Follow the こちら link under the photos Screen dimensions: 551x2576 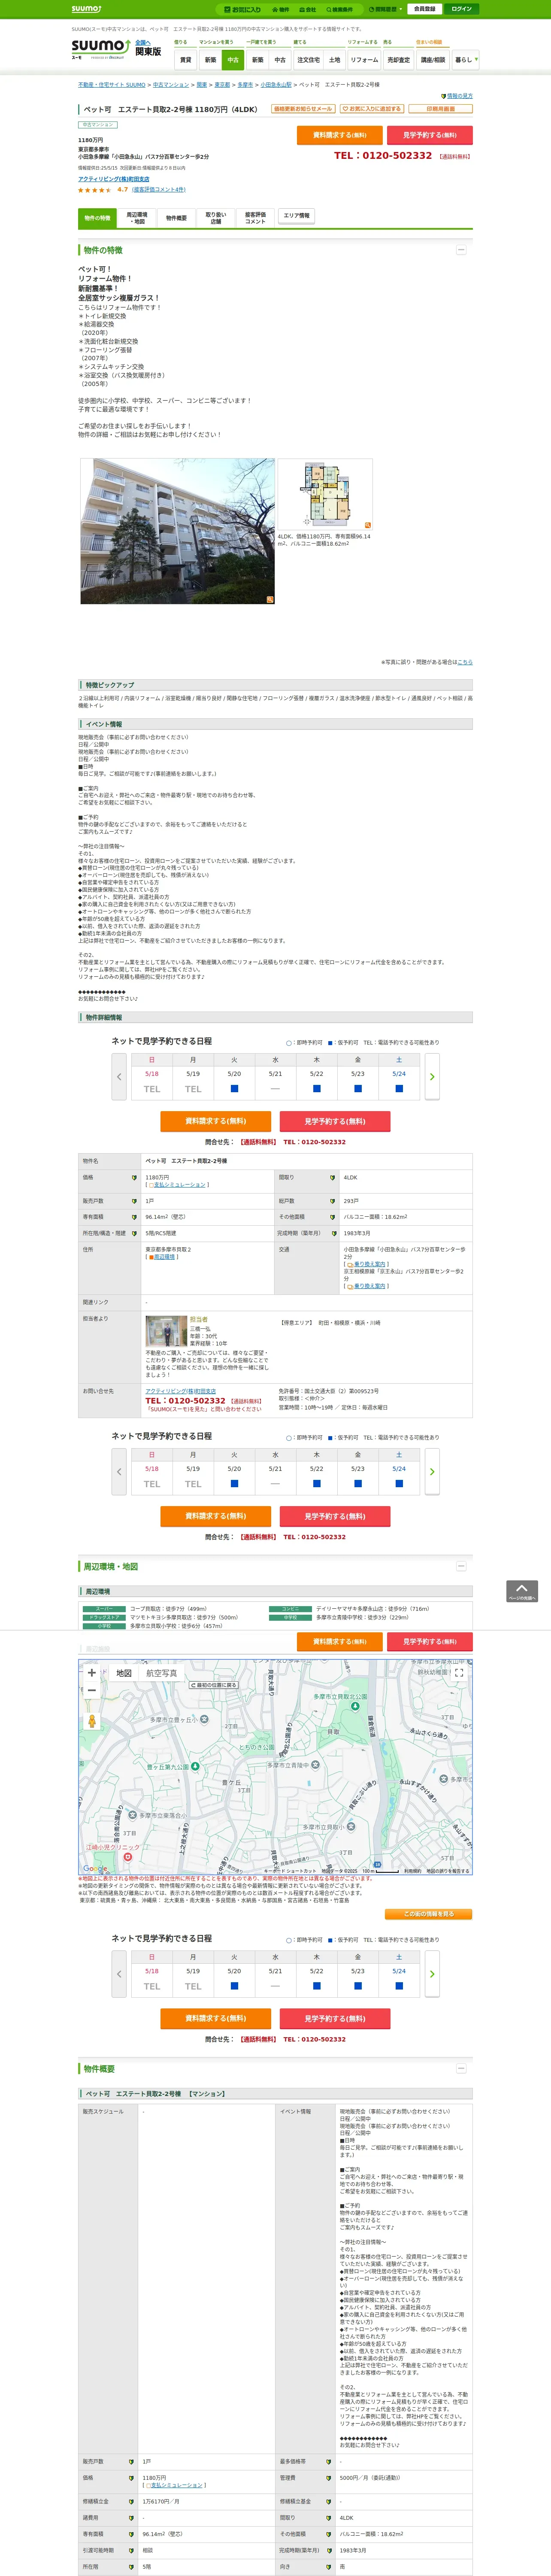pos(465,662)
